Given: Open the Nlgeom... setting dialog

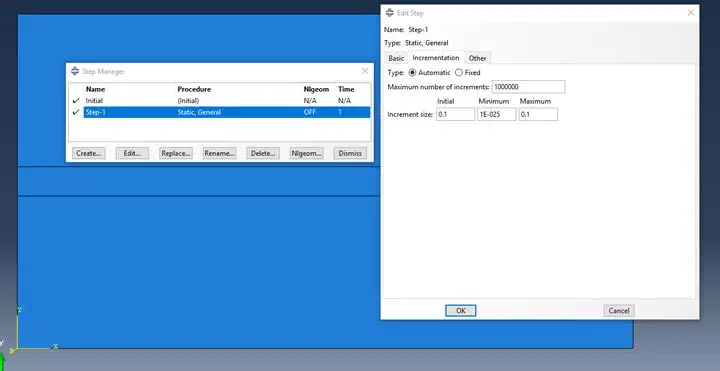Looking at the screenshot, I should point(307,153).
